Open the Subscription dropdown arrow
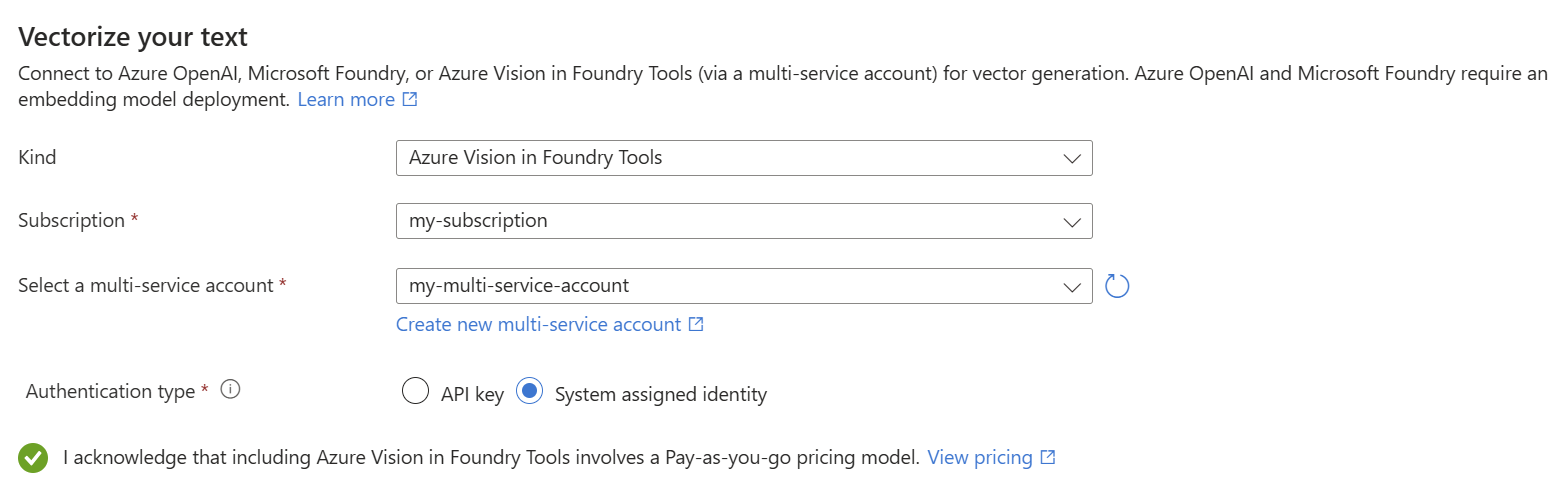 (x=1072, y=221)
